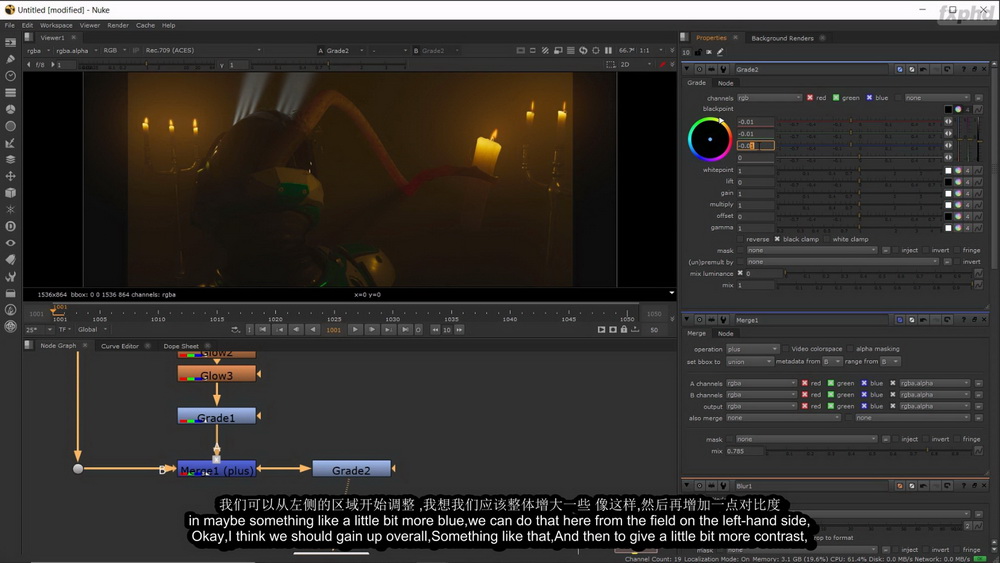This screenshot has width=1000, height=563.
Task: Enable the white clamp checkbox
Action: (x=827, y=239)
